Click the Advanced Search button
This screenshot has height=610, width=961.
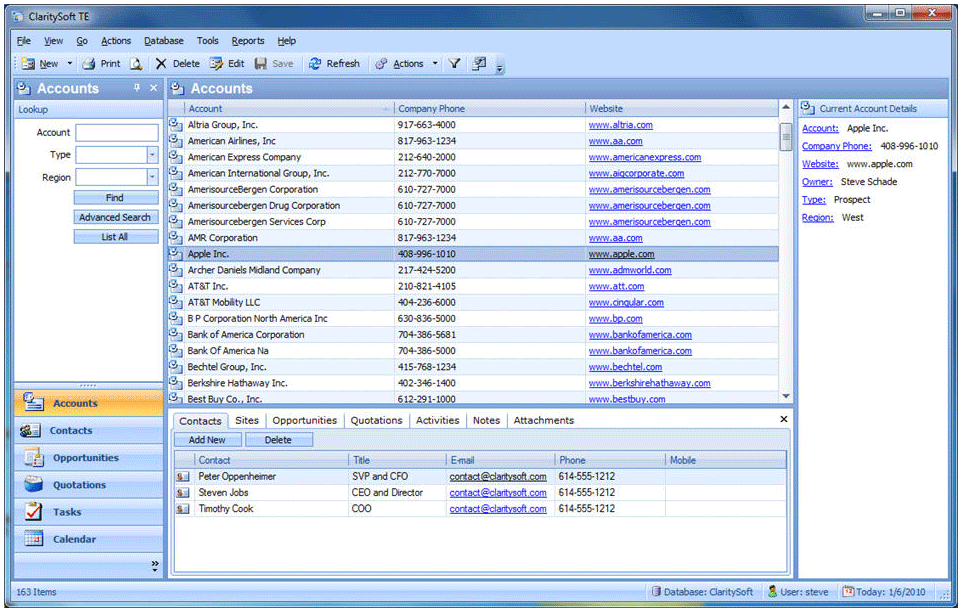pyautogui.click(x=115, y=217)
